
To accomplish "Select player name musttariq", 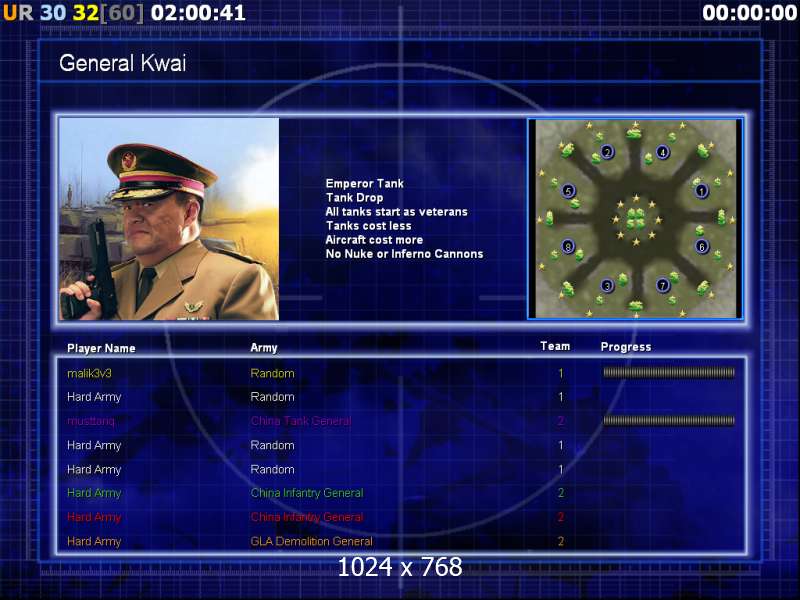I will (x=91, y=421).
